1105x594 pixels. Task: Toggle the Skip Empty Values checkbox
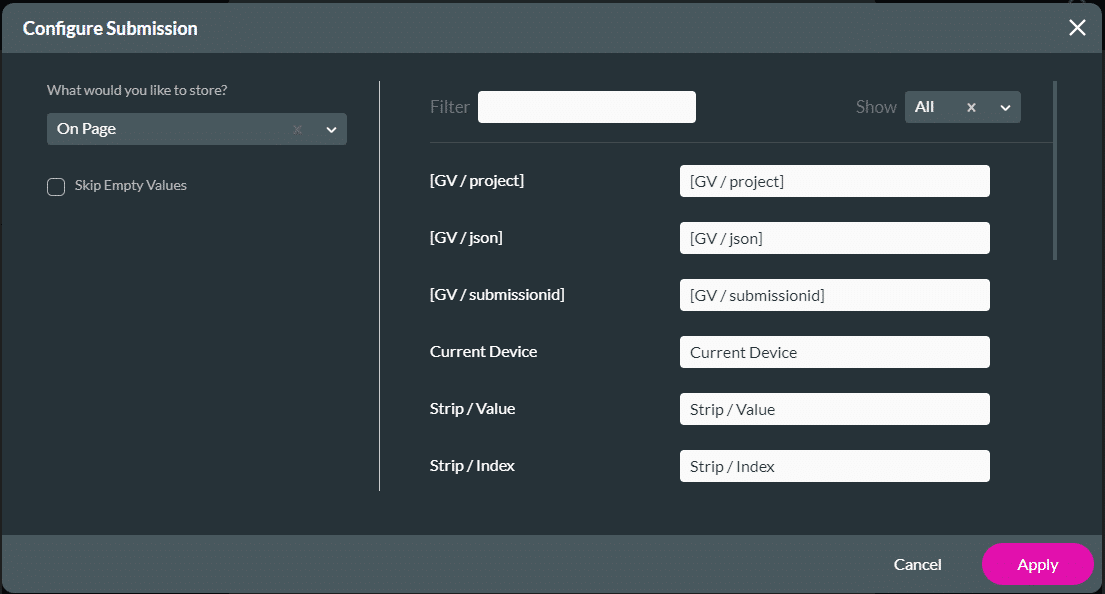tap(56, 187)
